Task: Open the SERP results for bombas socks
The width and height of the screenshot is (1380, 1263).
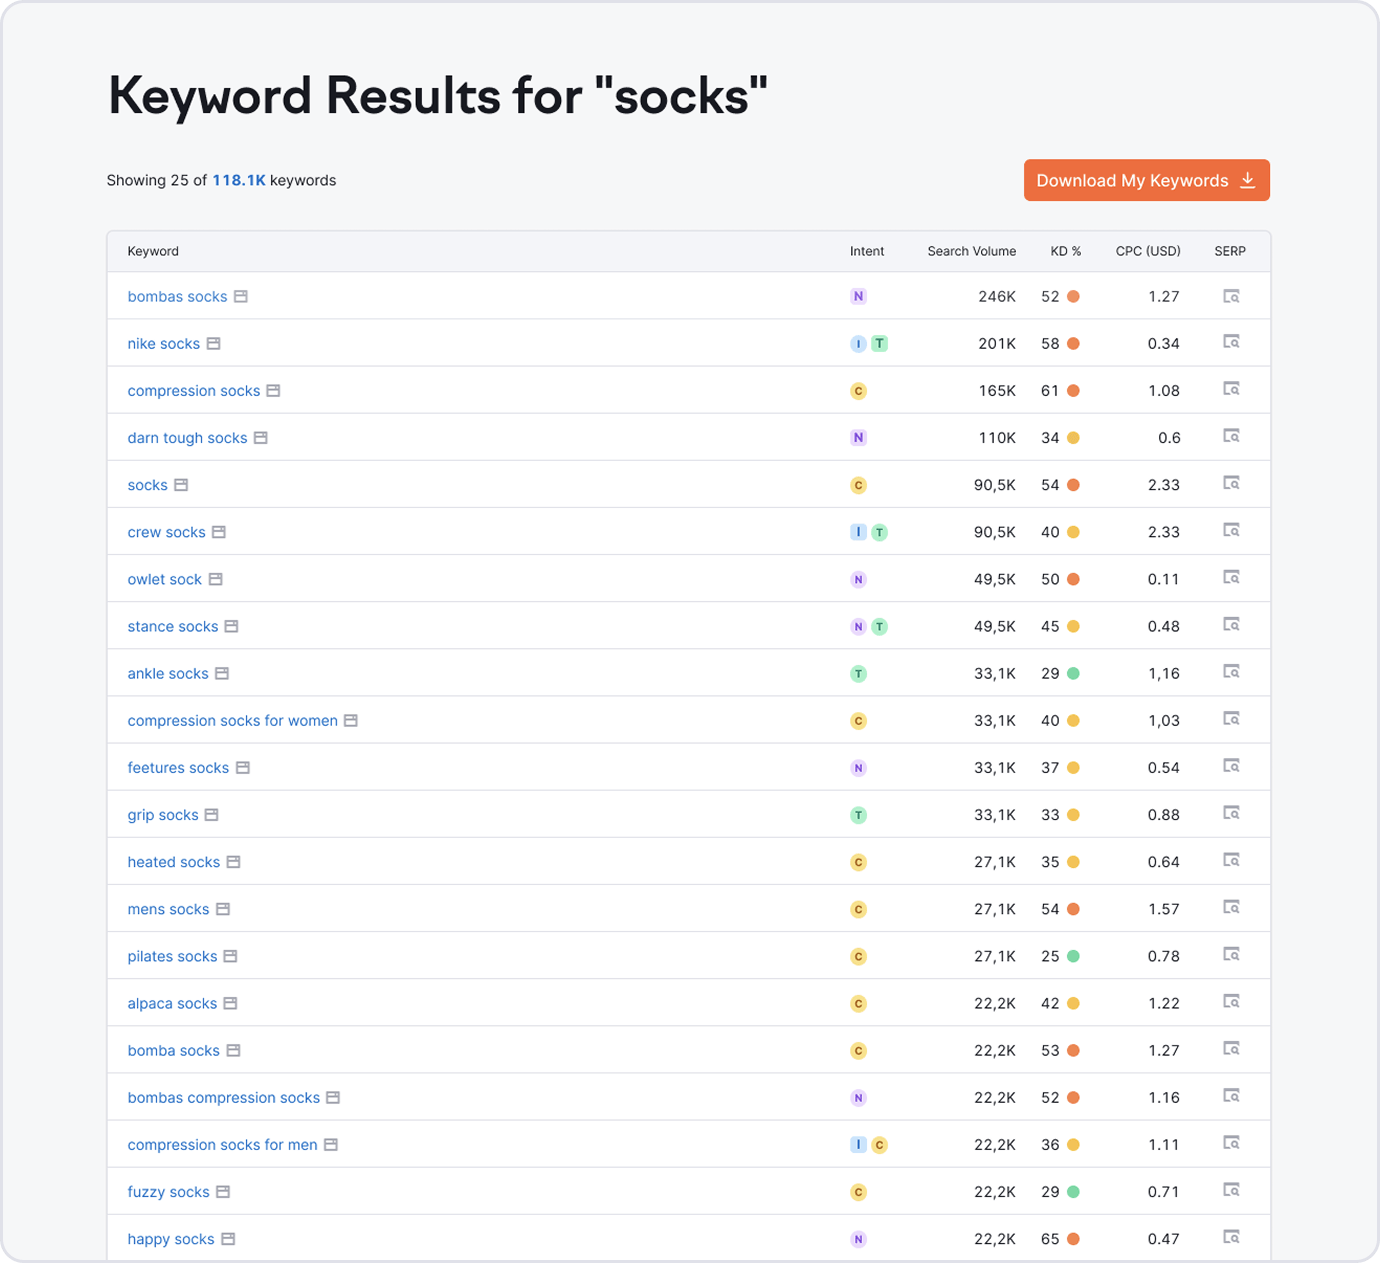Action: (x=1232, y=296)
